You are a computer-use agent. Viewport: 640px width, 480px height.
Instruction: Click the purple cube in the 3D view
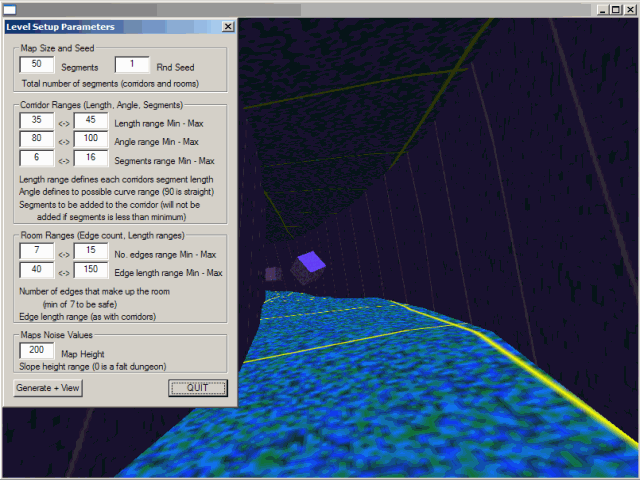coord(308,267)
